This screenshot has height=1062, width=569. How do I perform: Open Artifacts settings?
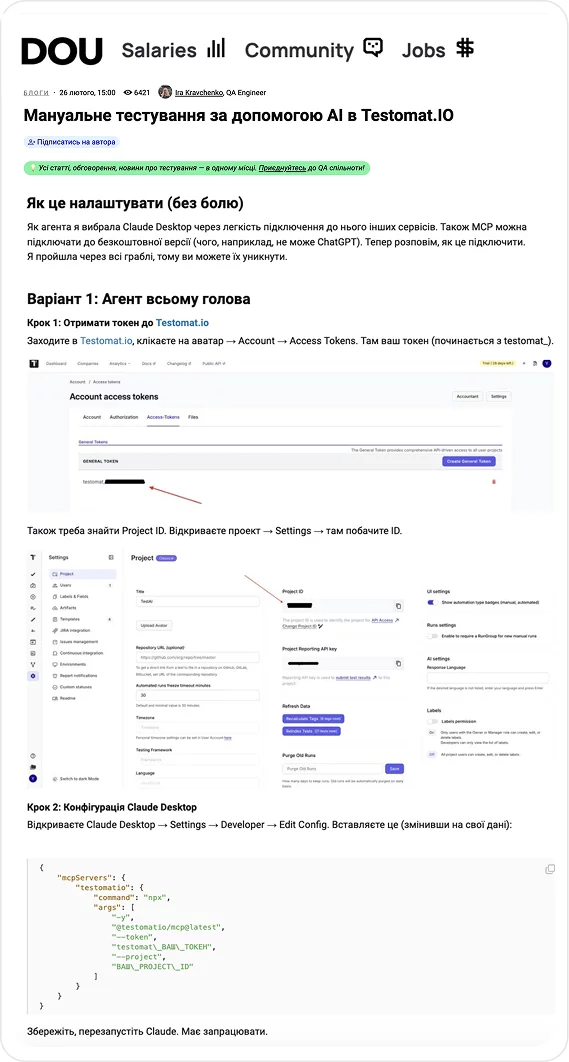point(83,608)
